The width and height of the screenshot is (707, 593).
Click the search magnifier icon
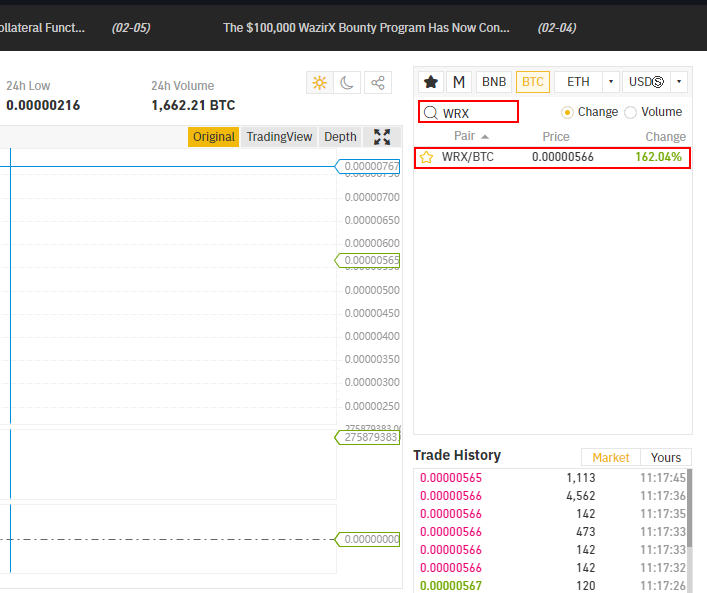tap(431, 112)
